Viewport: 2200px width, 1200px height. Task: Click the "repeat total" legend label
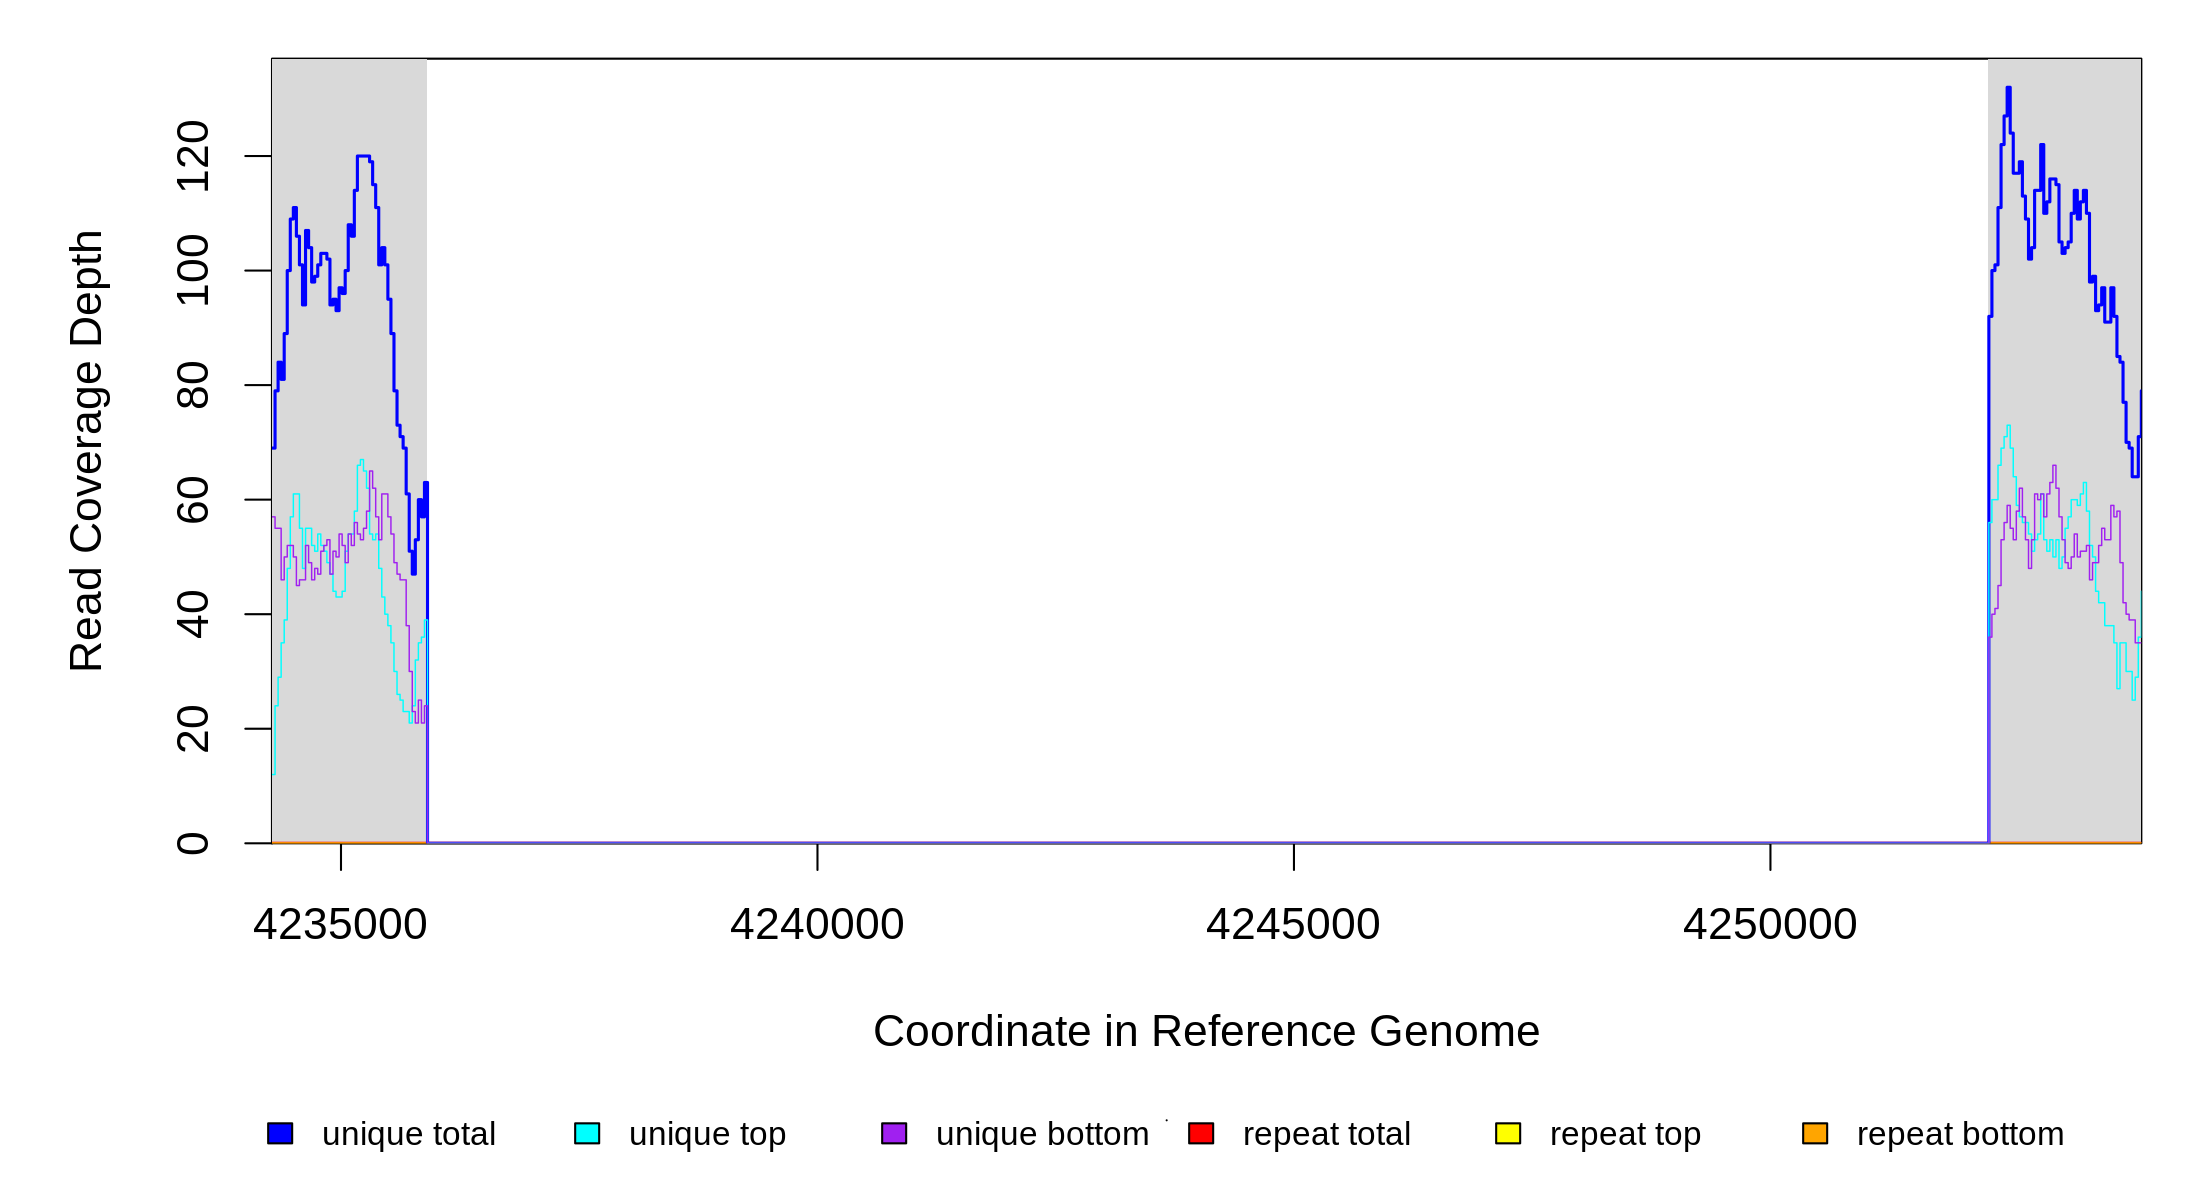tap(1326, 1134)
